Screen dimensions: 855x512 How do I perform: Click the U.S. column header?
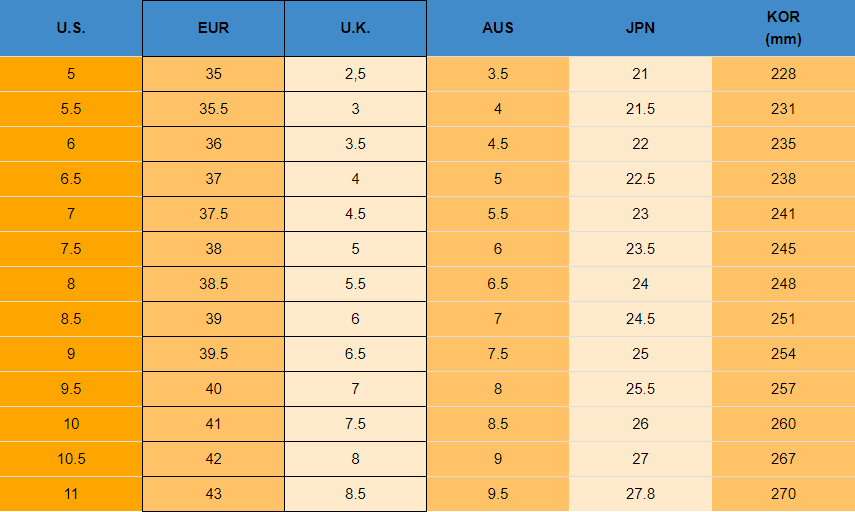71,28
